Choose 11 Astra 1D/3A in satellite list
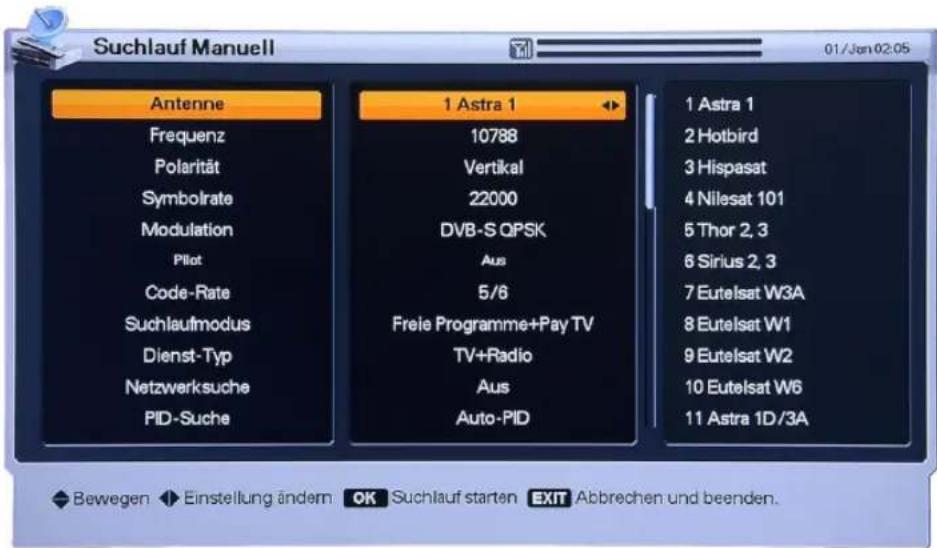937x548 pixels. (x=746, y=418)
